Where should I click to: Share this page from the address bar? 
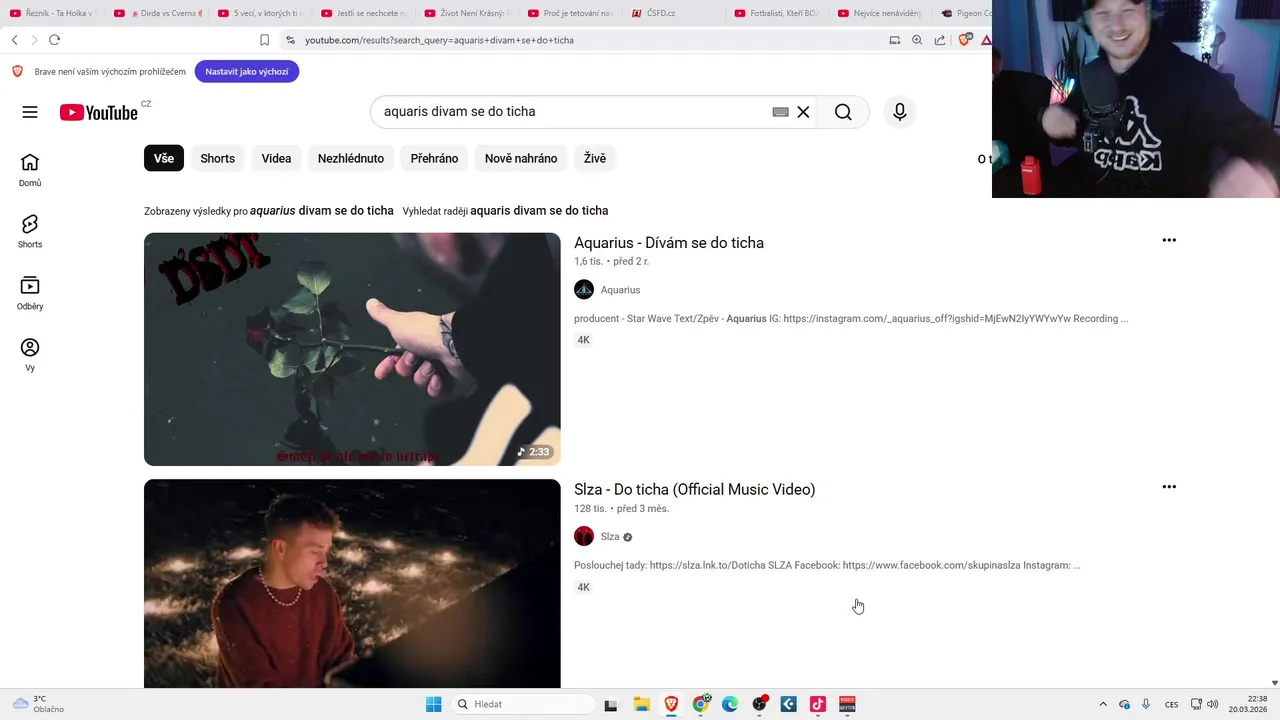(x=940, y=40)
